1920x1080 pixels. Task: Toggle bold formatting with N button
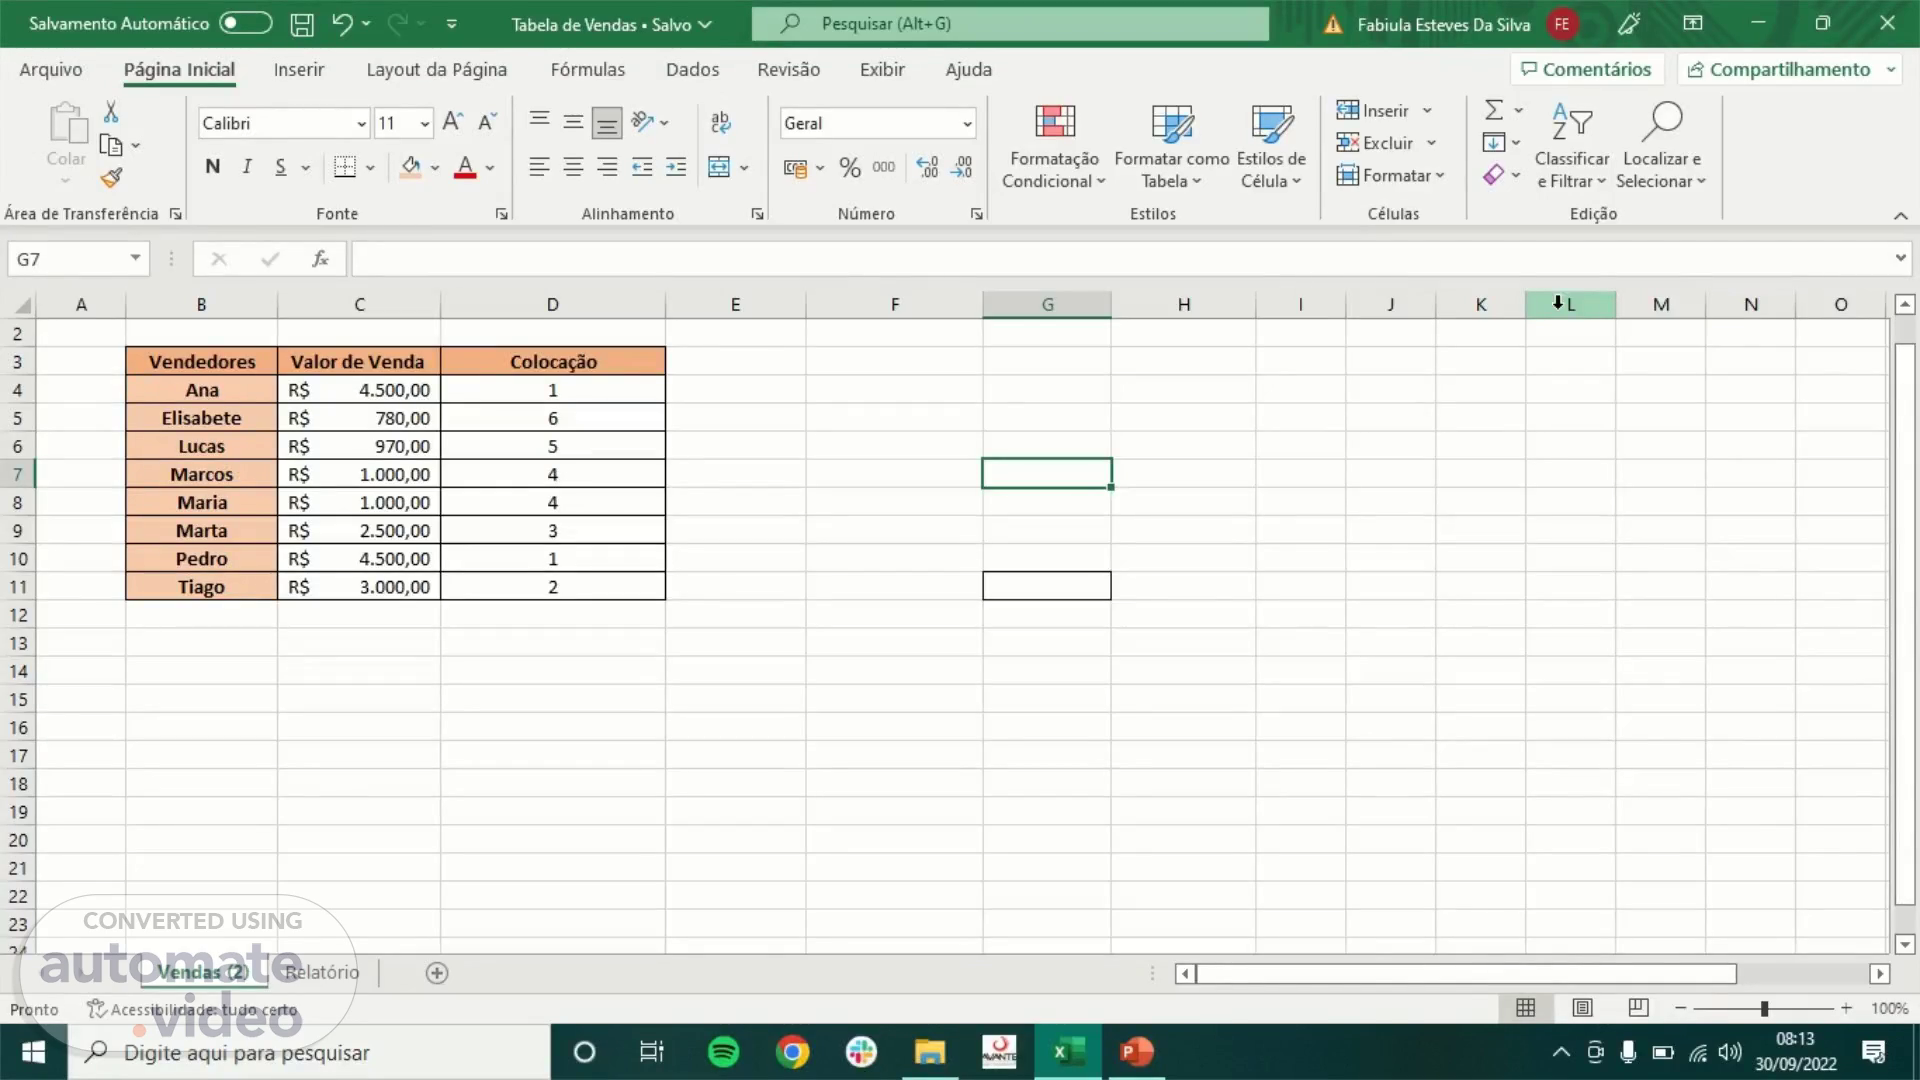tap(212, 167)
